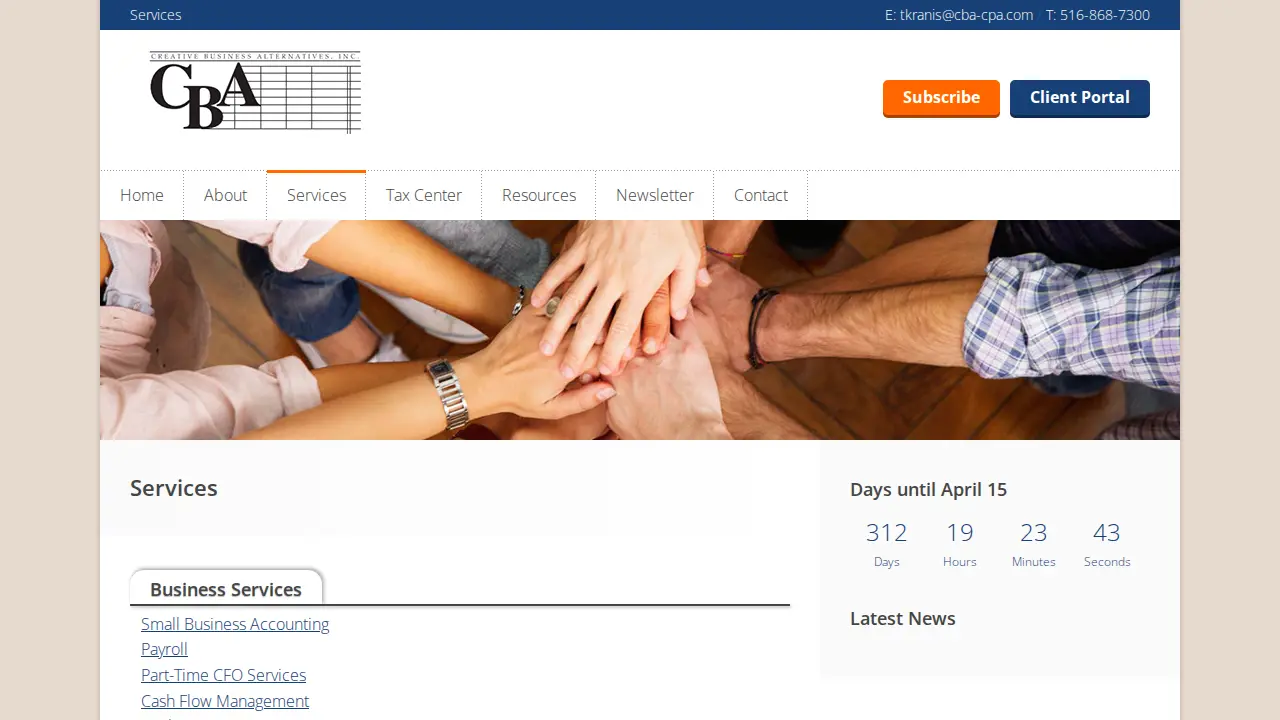This screenshot has height=720, width=1280.
Task: View the Cash Flow Management service
Action: pyautogui.click(x=225, y=701)
